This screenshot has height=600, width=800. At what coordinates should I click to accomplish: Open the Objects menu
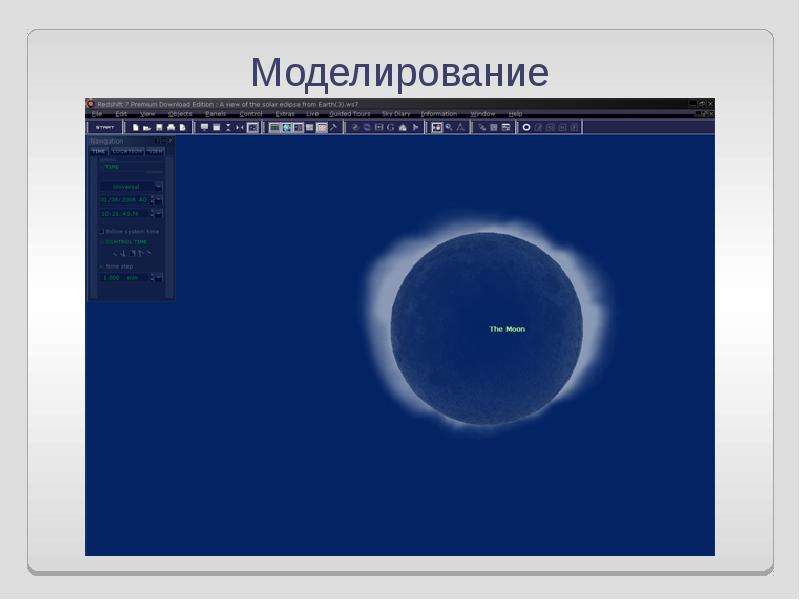tap(180, 114)
